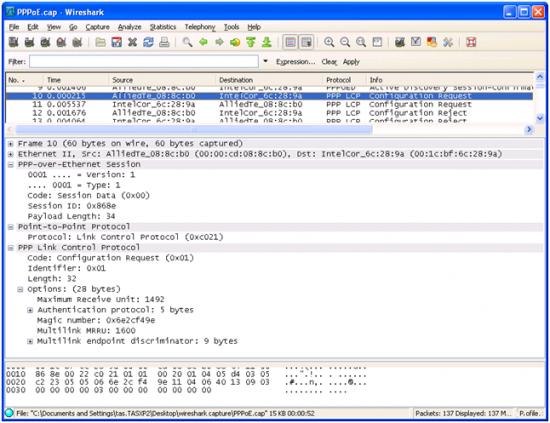Viewport: 550px width, 423px height.
Task: Go back in packet history
Action: (203, 42)
